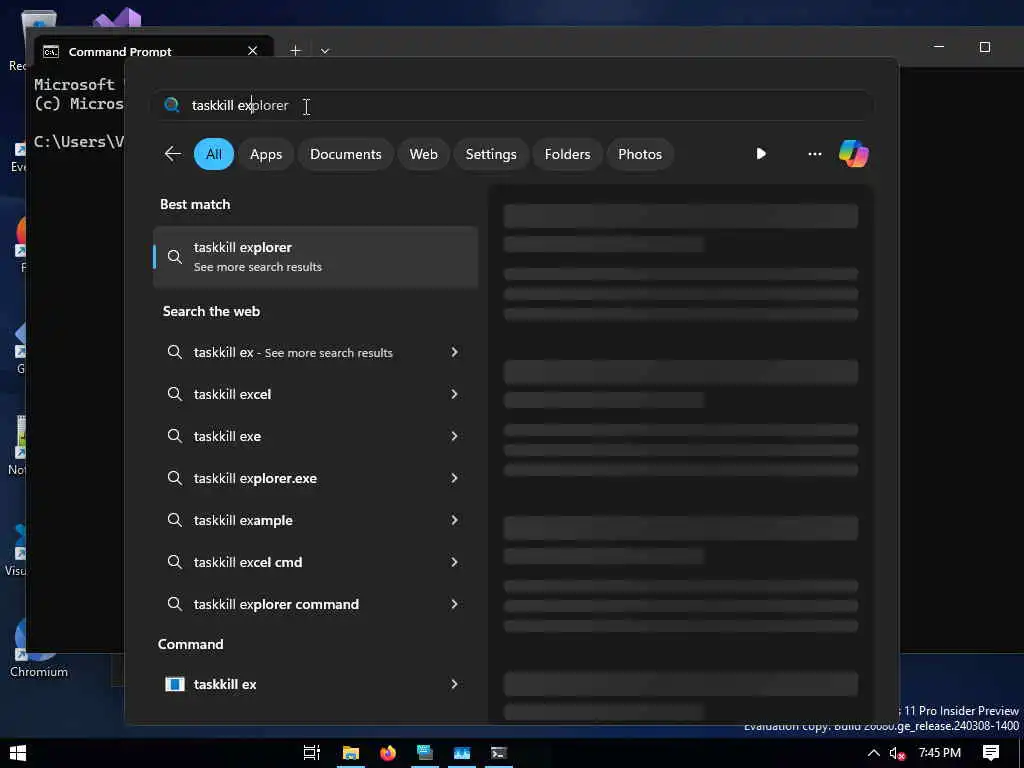Open the tab dropdown in Command Prompt window
This screenshot has height=768, width=1024.
(325, 51)
